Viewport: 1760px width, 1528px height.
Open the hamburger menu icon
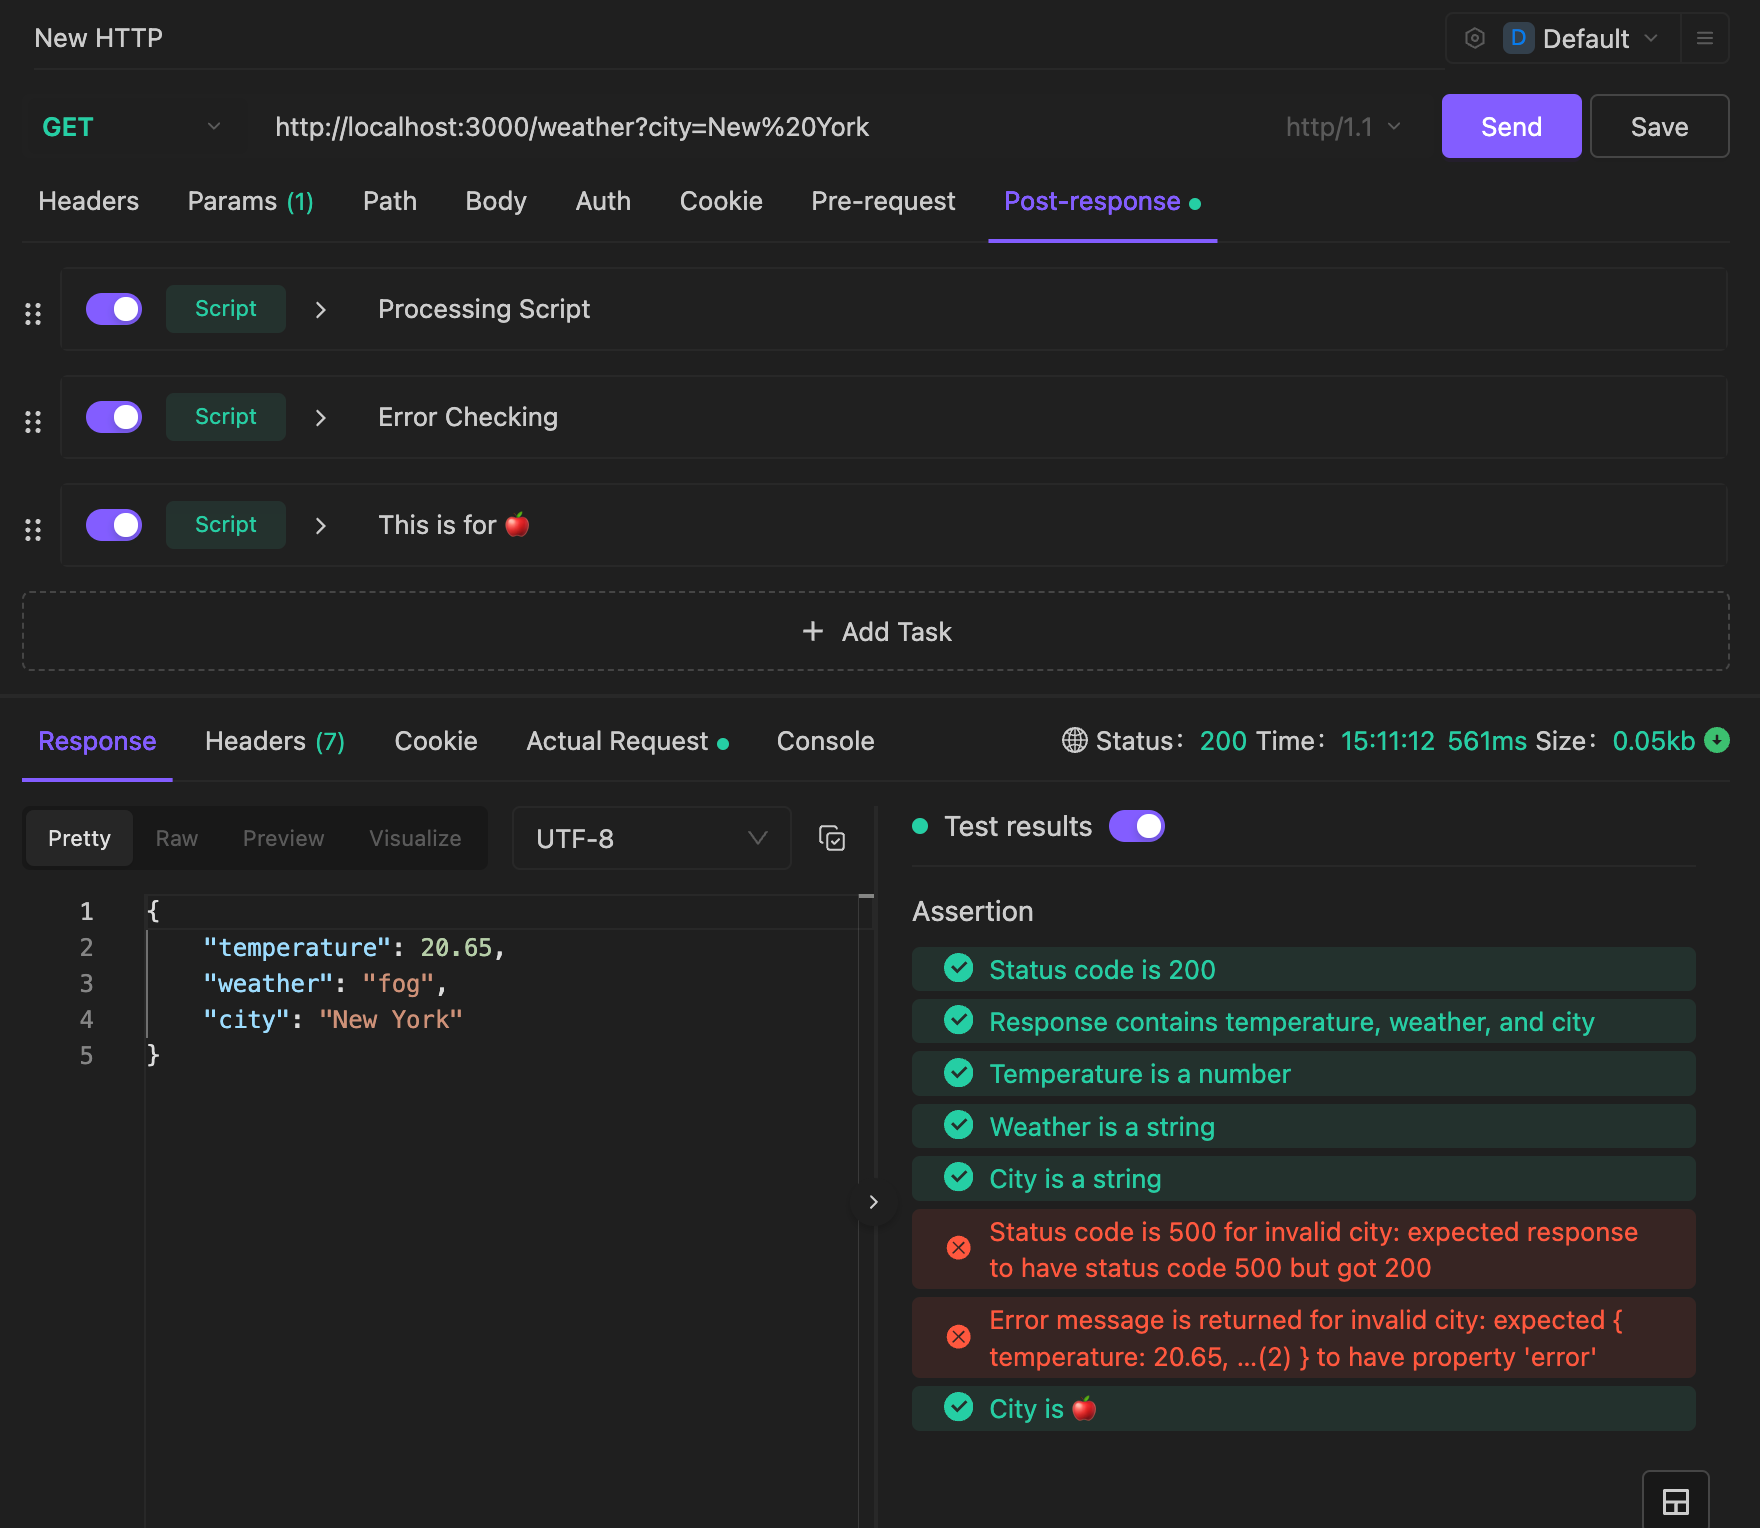tap(1705, 38)
